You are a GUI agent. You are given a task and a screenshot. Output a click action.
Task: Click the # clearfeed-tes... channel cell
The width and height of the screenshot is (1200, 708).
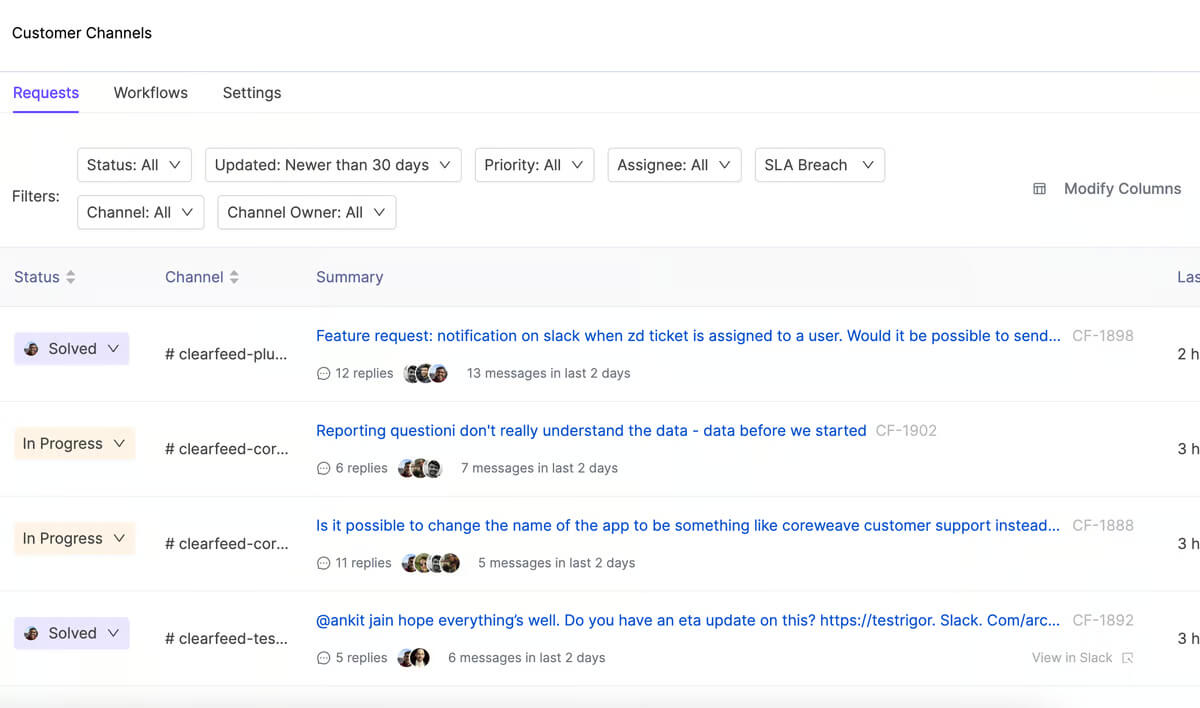[x=226, y=638]
